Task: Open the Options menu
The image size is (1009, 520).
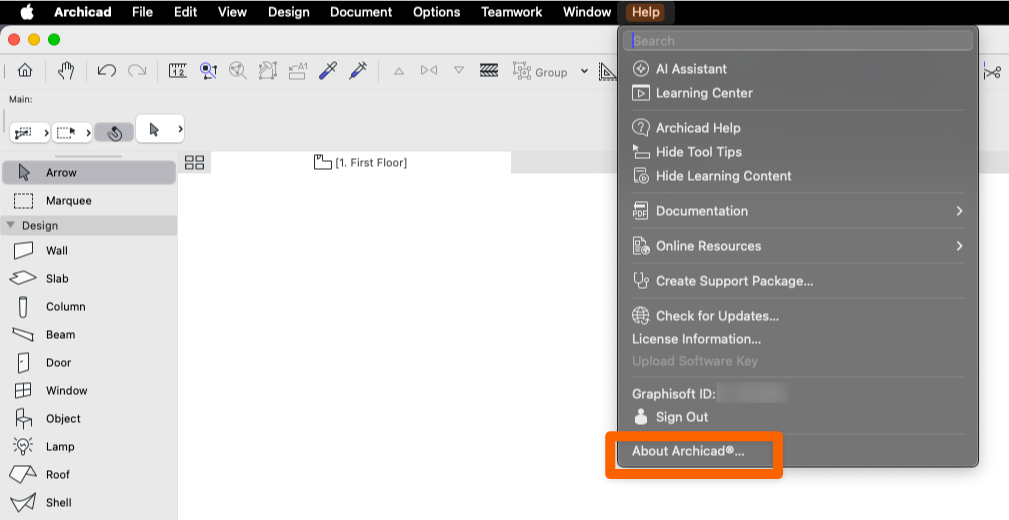Action: (436, 12)
